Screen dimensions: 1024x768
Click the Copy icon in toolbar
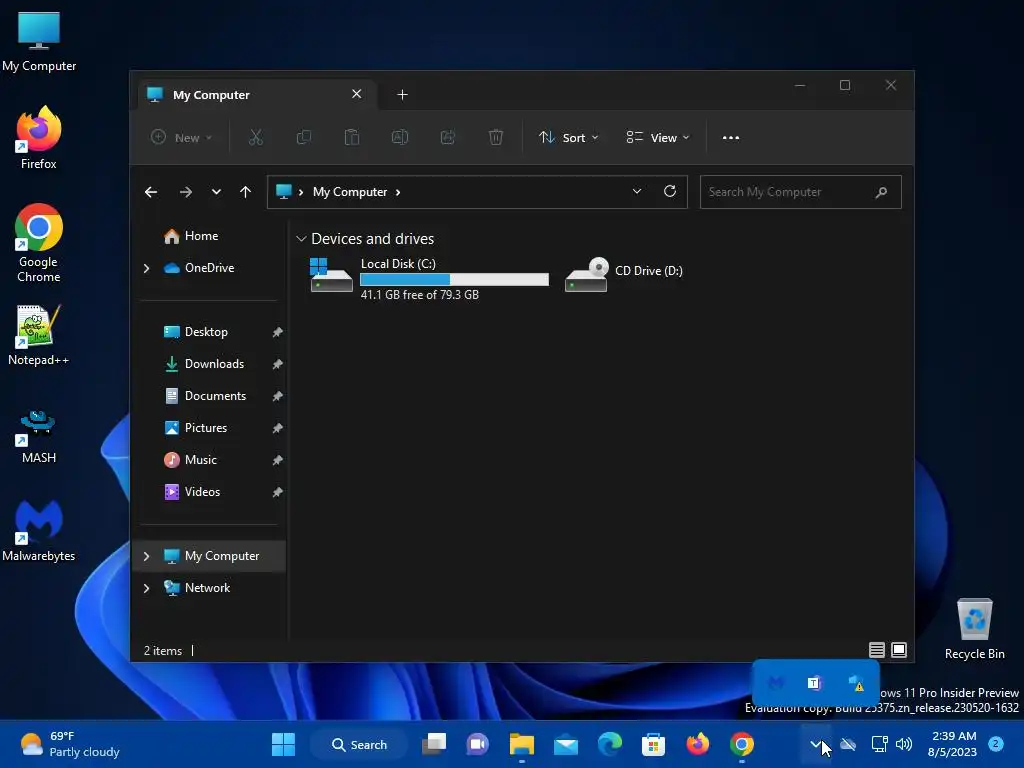(304, 137)
